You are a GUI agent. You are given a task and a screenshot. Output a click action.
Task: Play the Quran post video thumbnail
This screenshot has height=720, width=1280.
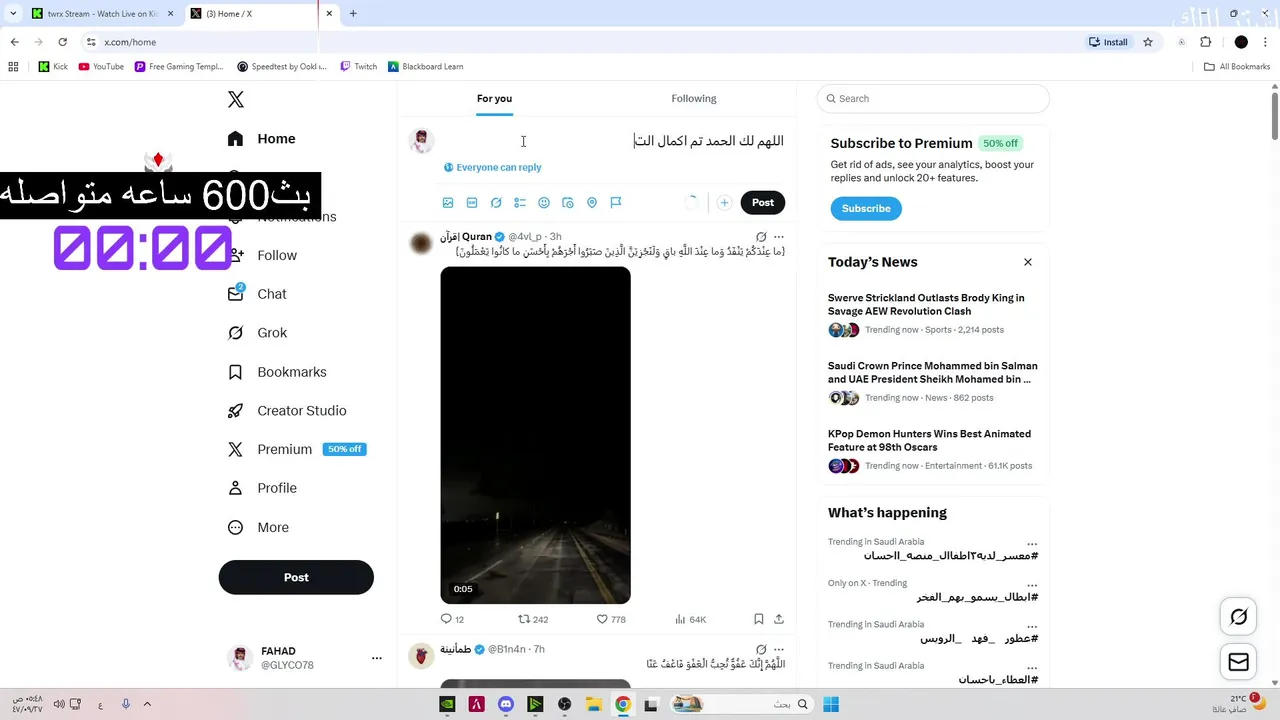[x=535, y=435]
